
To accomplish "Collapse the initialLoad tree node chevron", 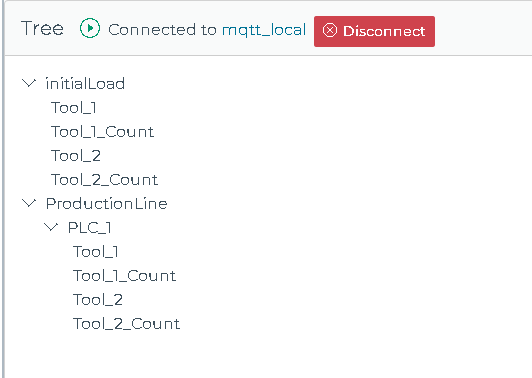I will click(x=29, y=83).
